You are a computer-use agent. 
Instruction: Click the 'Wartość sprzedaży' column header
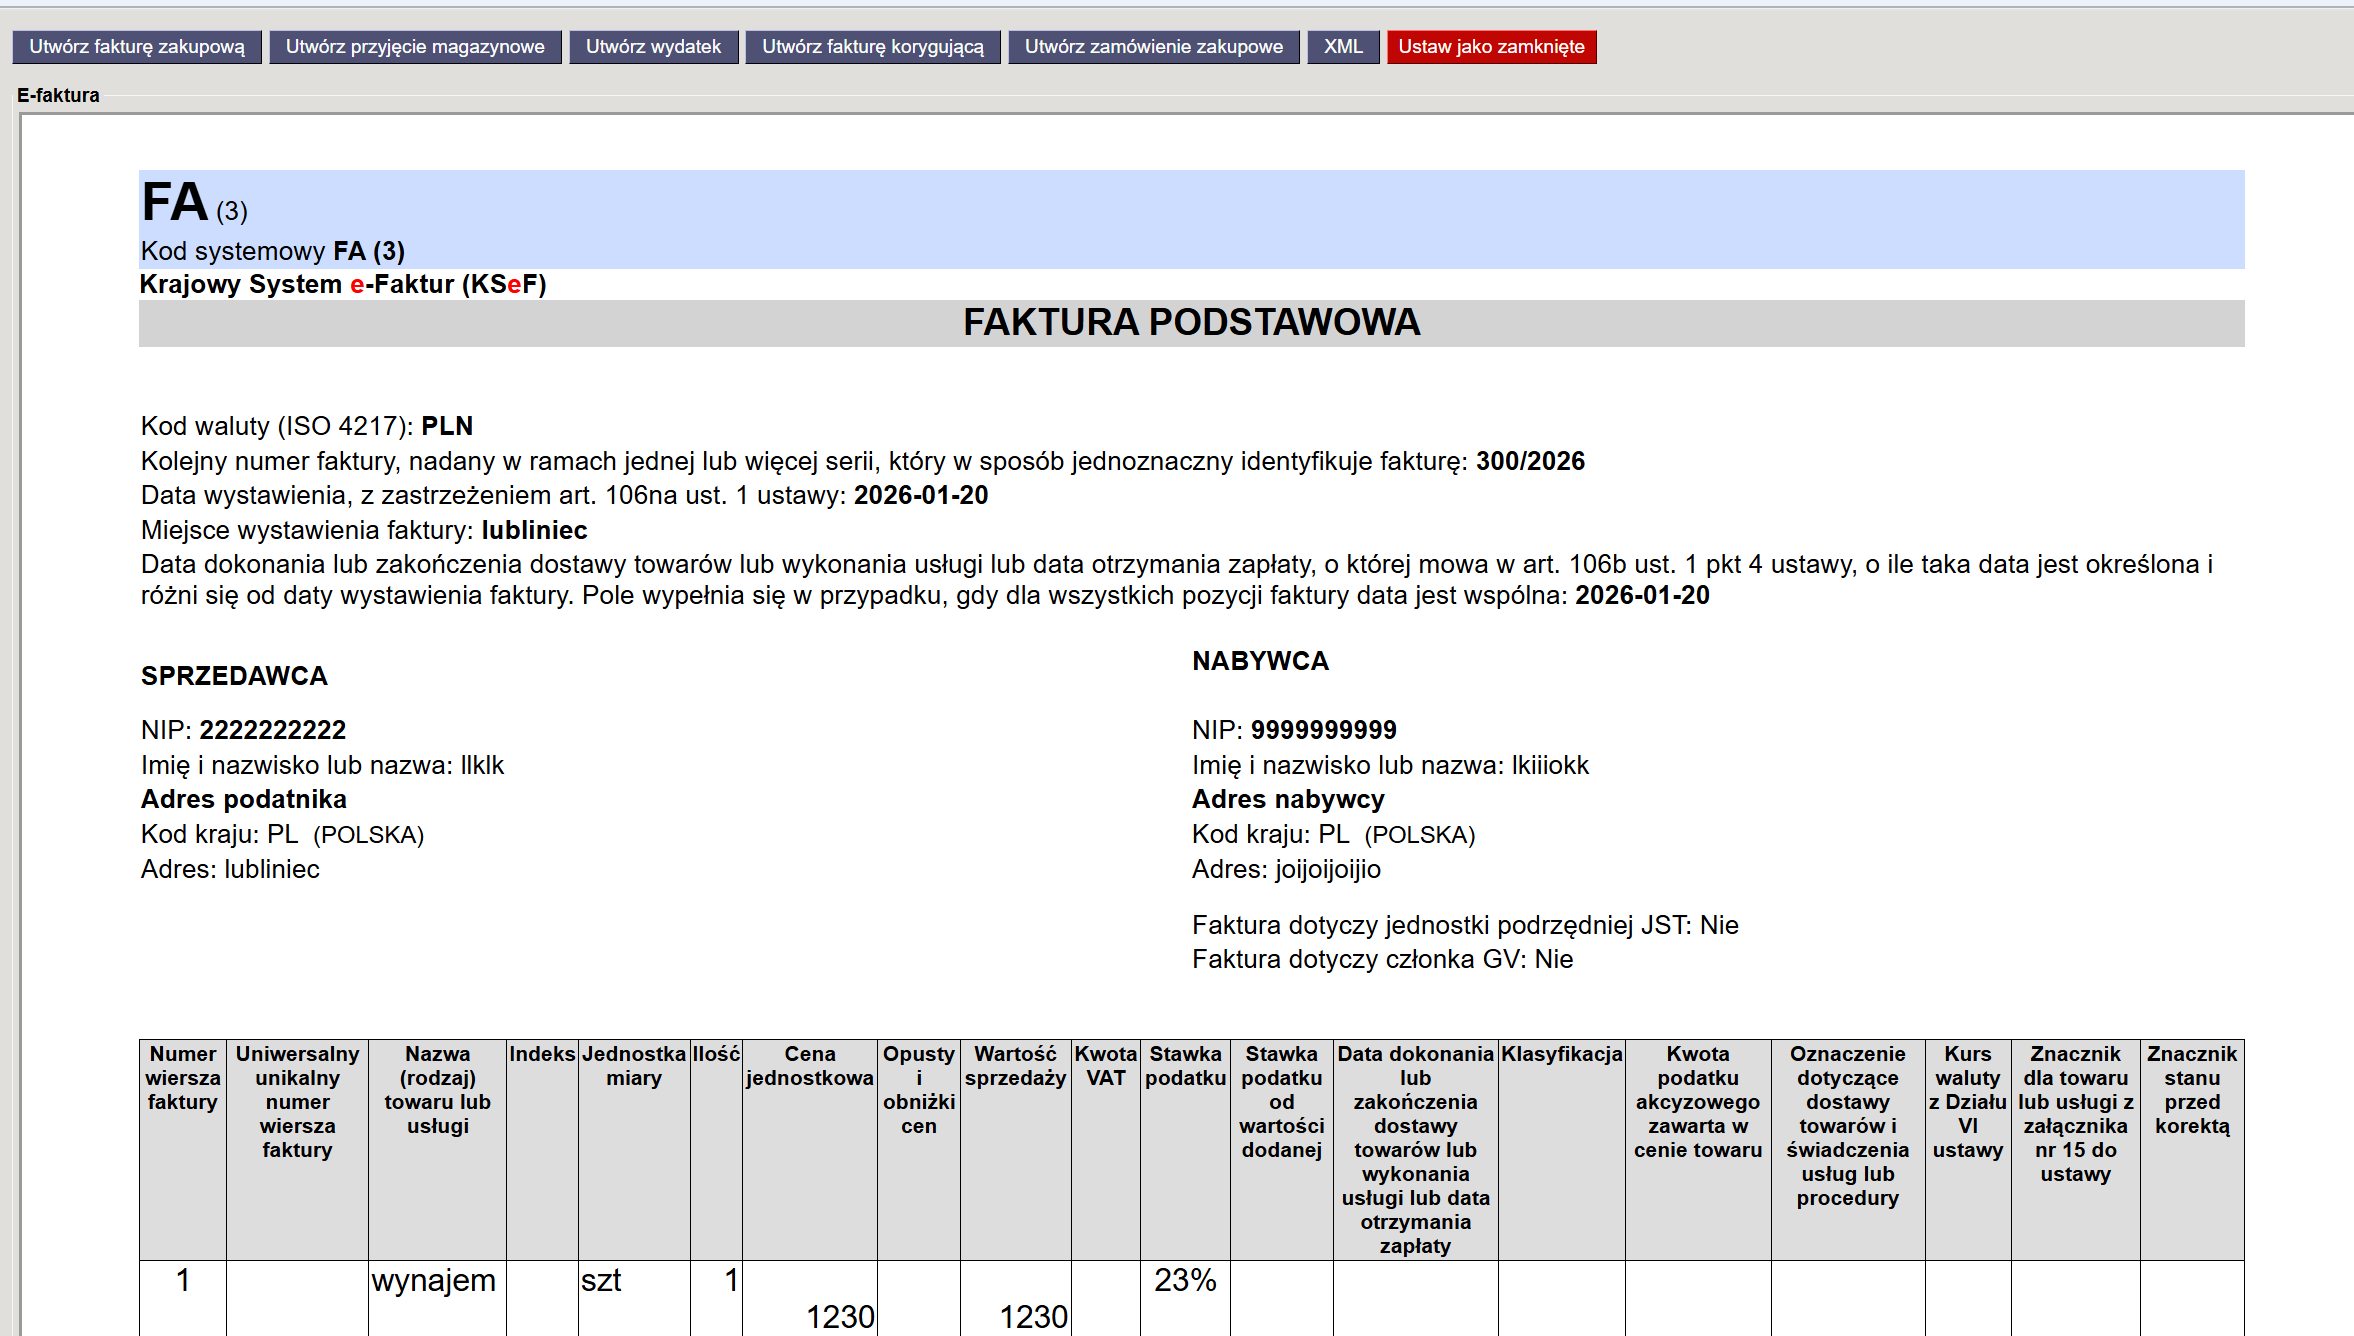coord(1015,1066)
